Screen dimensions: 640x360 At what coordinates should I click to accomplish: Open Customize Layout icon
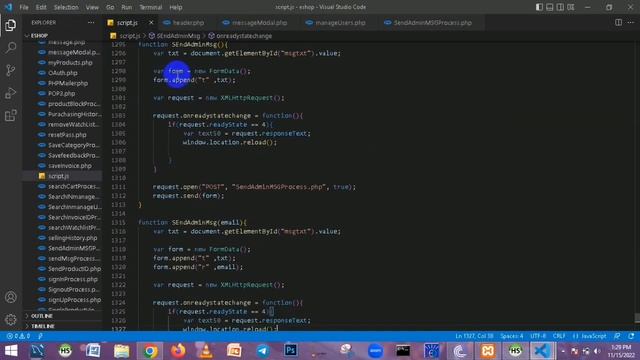571,7
